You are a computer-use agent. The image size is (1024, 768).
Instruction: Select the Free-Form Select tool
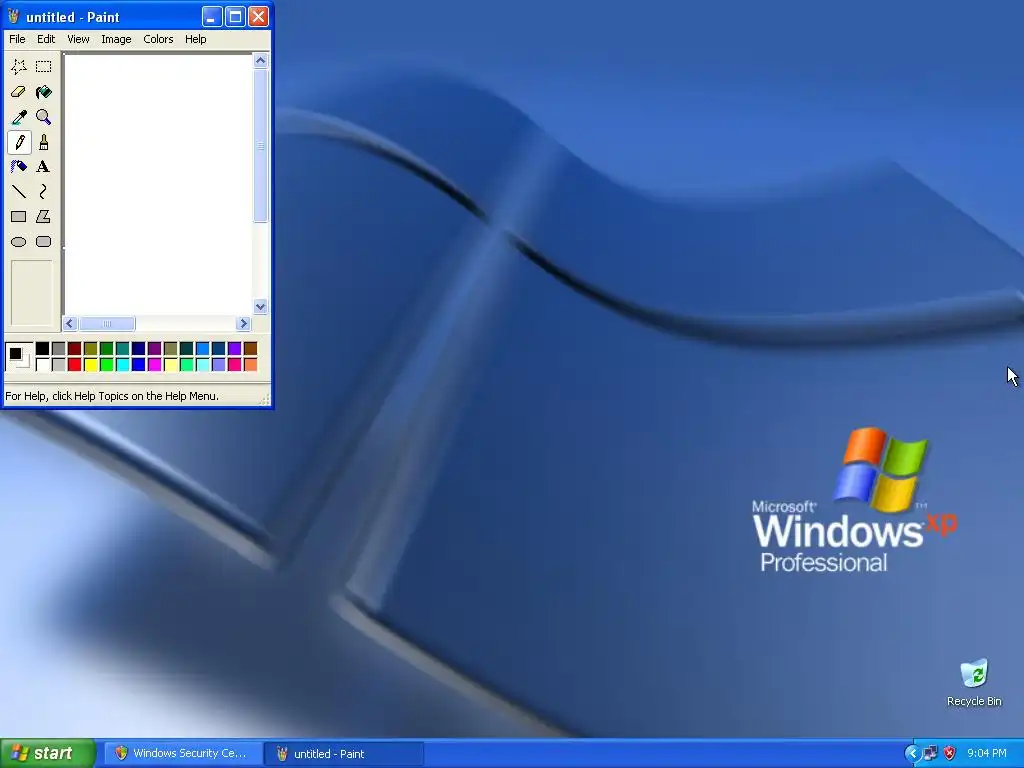19,67
